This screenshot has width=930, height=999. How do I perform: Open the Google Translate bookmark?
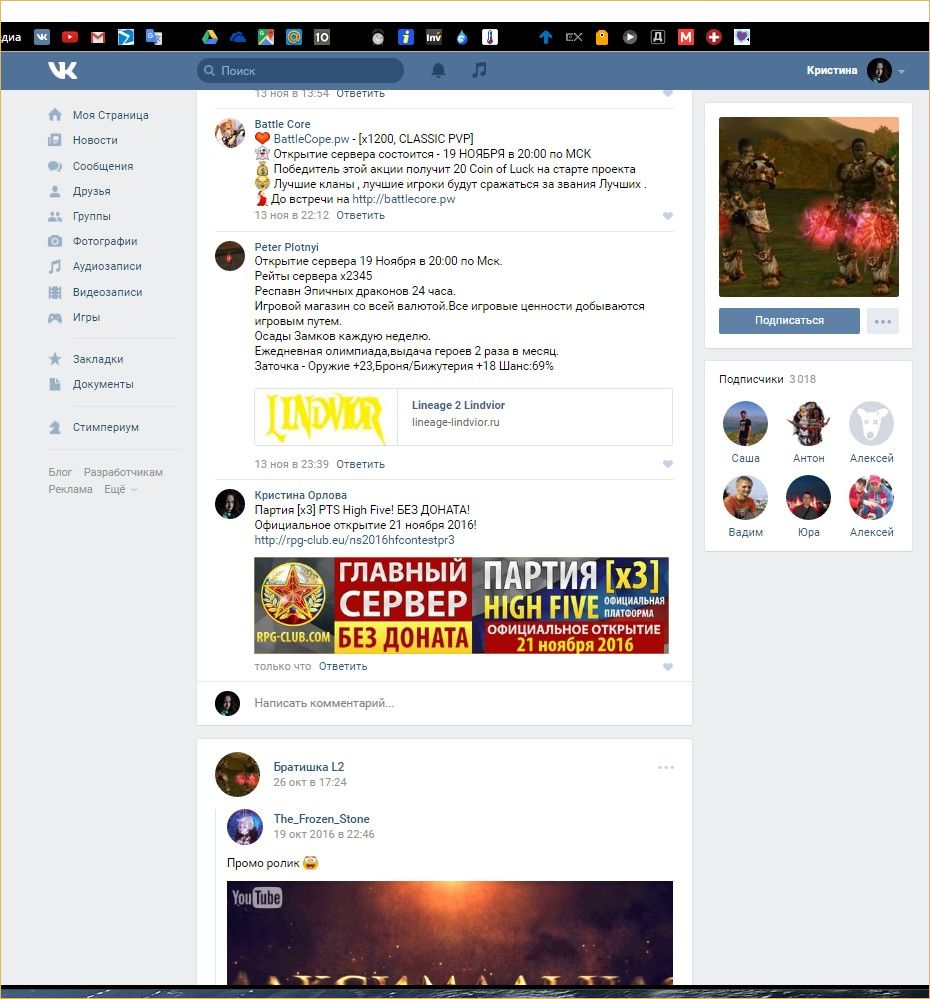point(154,37)
